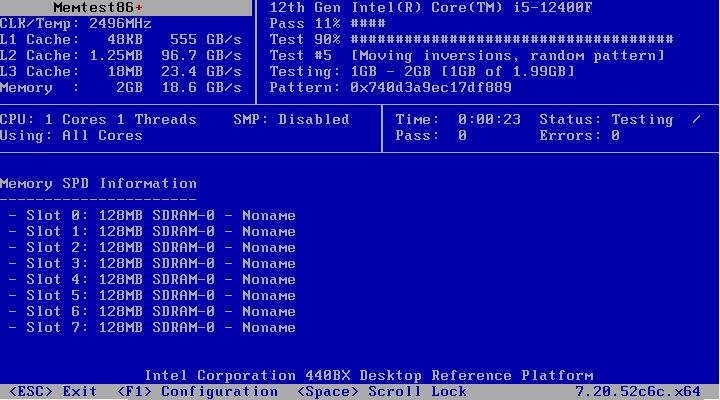Image resolution: width=720 pixels, height=400 pixels.
Task: Click the version 7.20.52c6c.x64 text
Action: [x=638, y=392]
